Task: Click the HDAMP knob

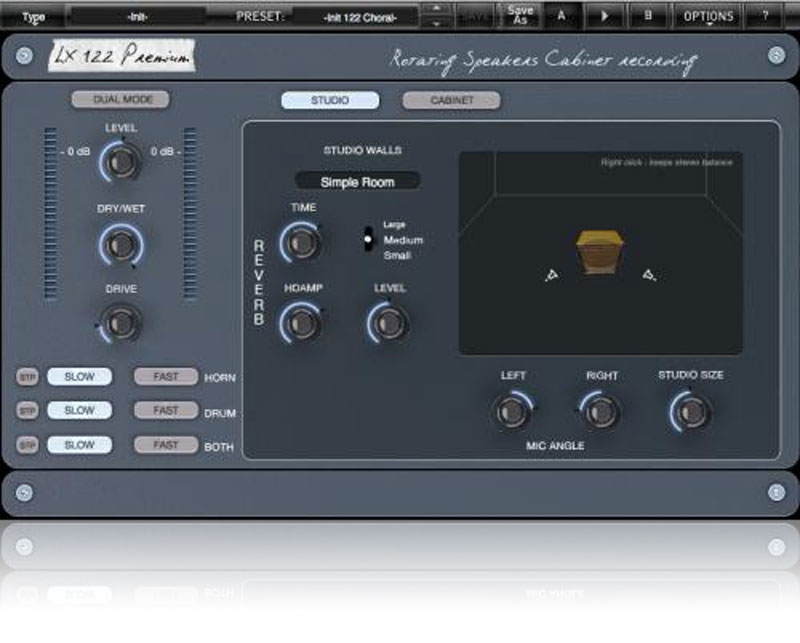Action: (x=301, y=322)
